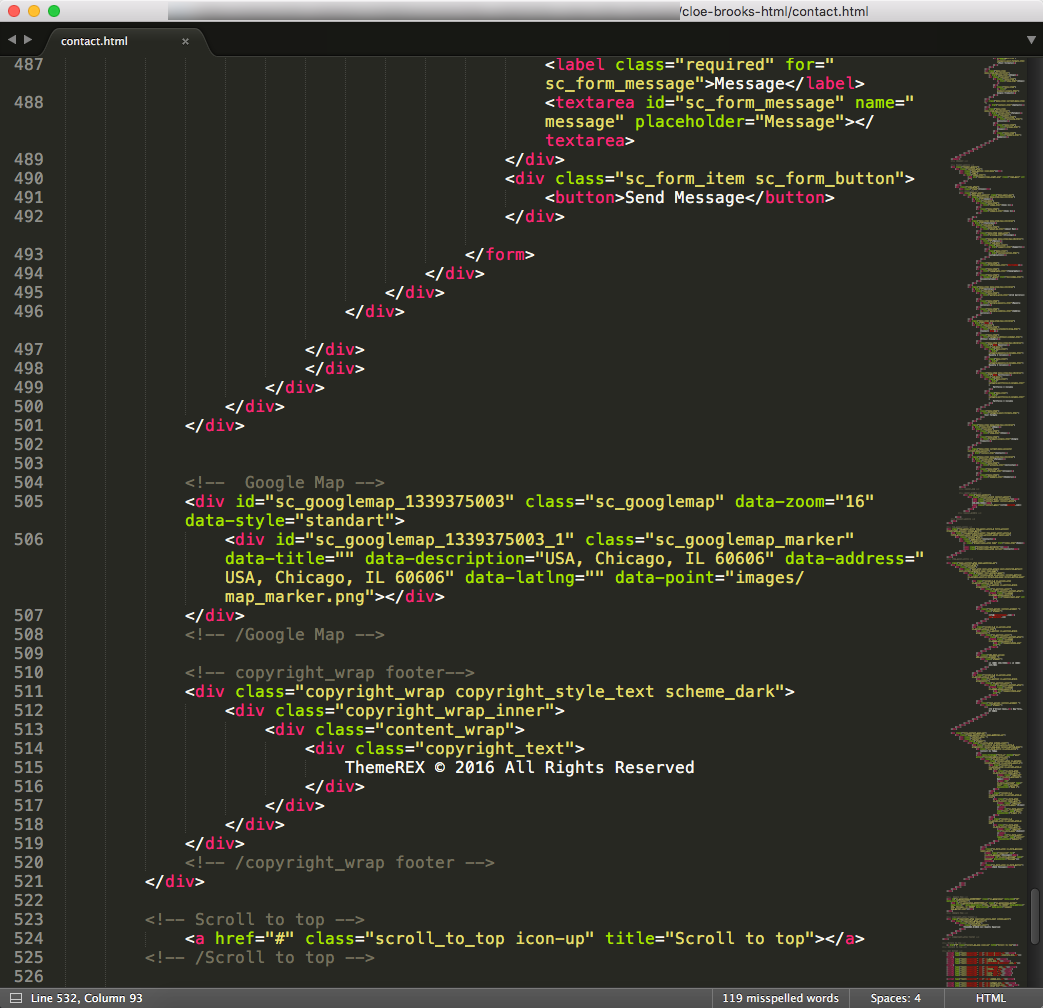Click the next tab right arrow
The width and height of the screenshot is (1043, 1008).
28,40
